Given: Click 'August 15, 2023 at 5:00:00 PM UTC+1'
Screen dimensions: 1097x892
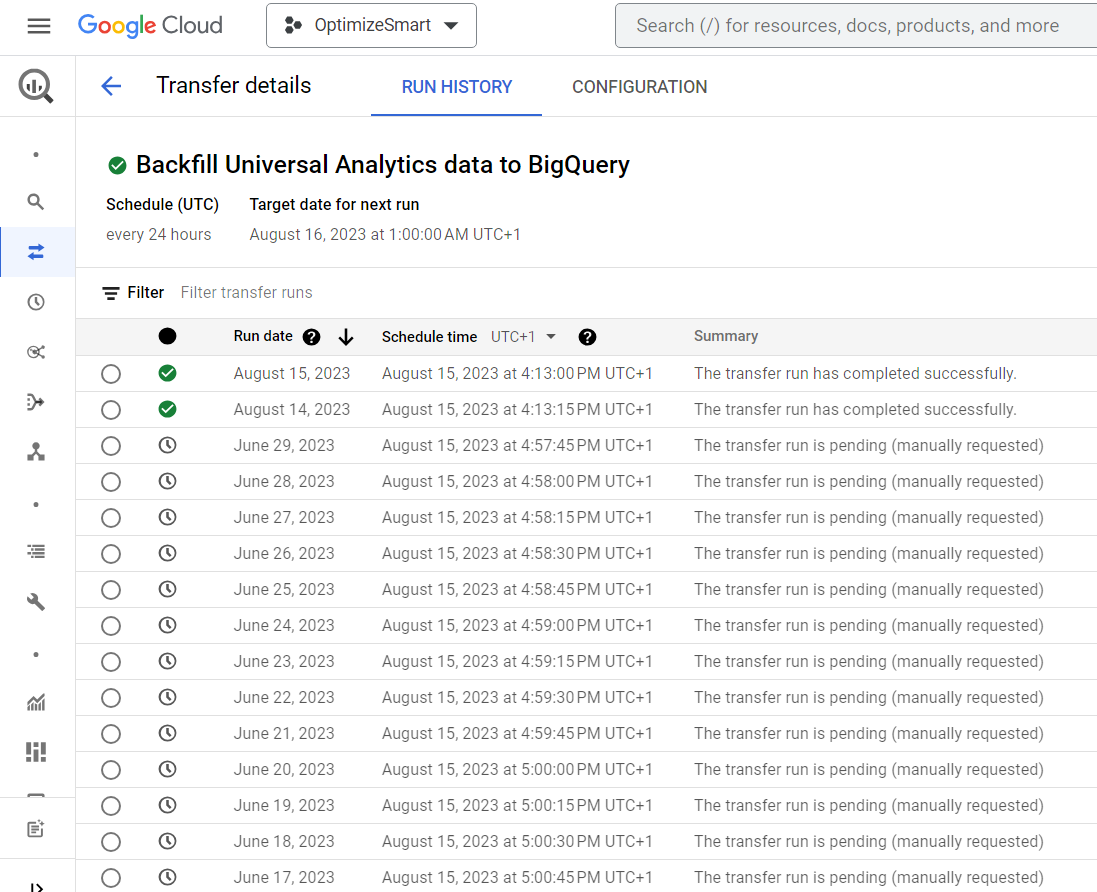Looking at the screenshot, I should pyautogui.click(x=517, y=770).
